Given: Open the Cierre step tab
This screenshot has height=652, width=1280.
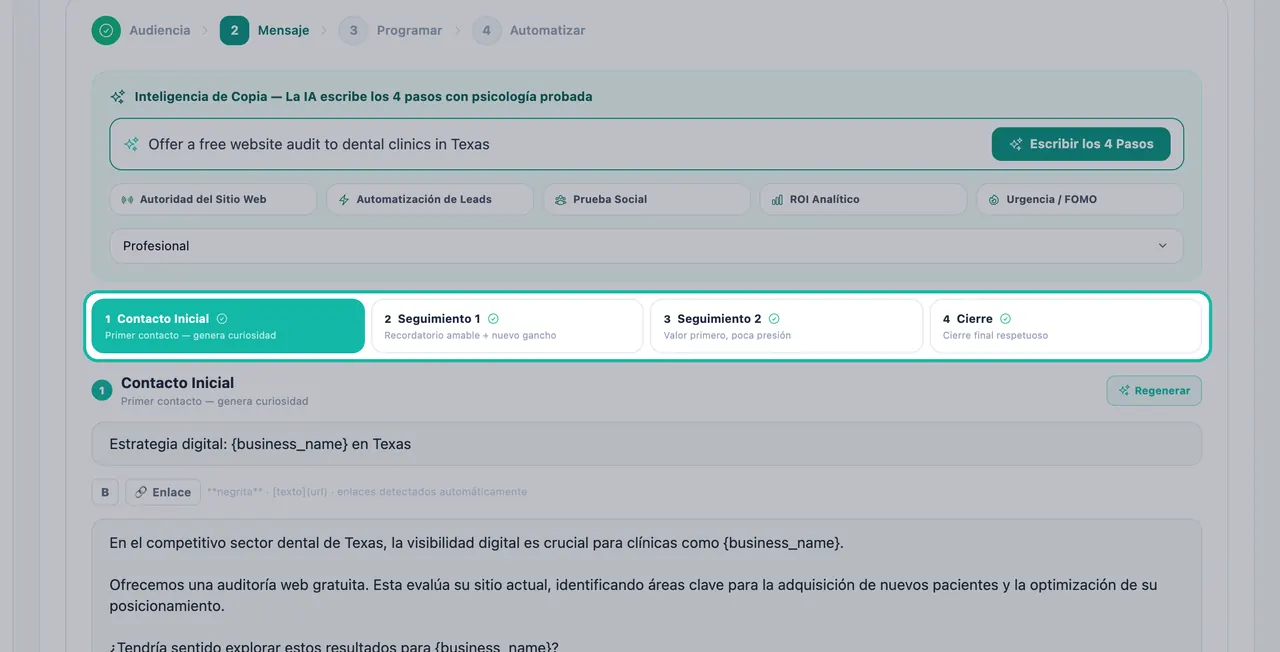Looking at the screenshot, I should coord(1065,326).
